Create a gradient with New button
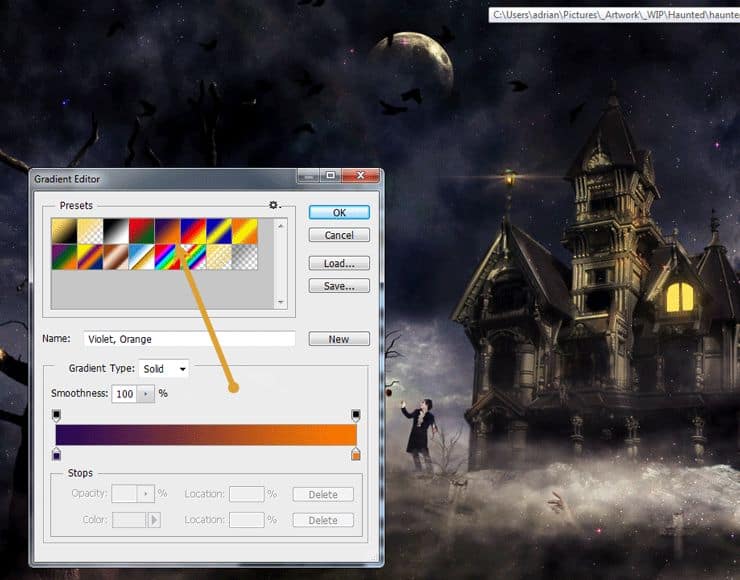Viewport: 740px width, 580px height. [x=339, y=339]
